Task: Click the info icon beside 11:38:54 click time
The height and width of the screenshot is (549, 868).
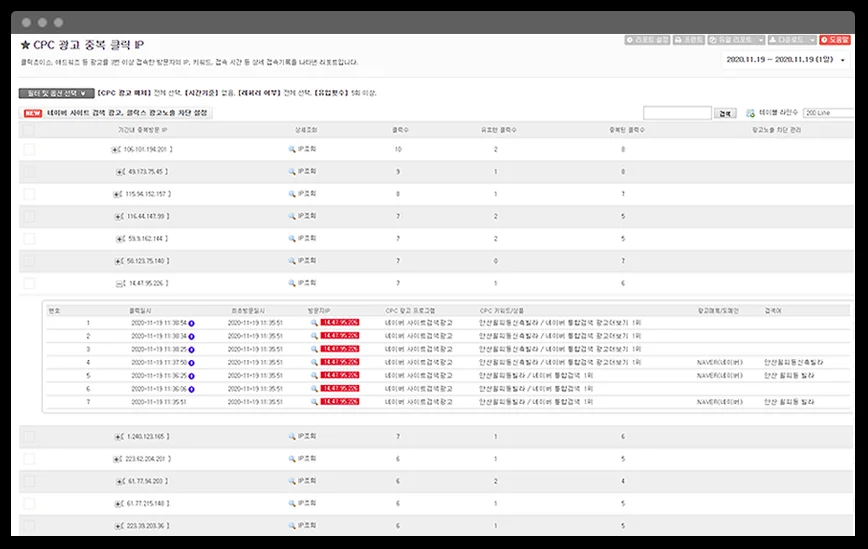Action: tap(191, 323)
